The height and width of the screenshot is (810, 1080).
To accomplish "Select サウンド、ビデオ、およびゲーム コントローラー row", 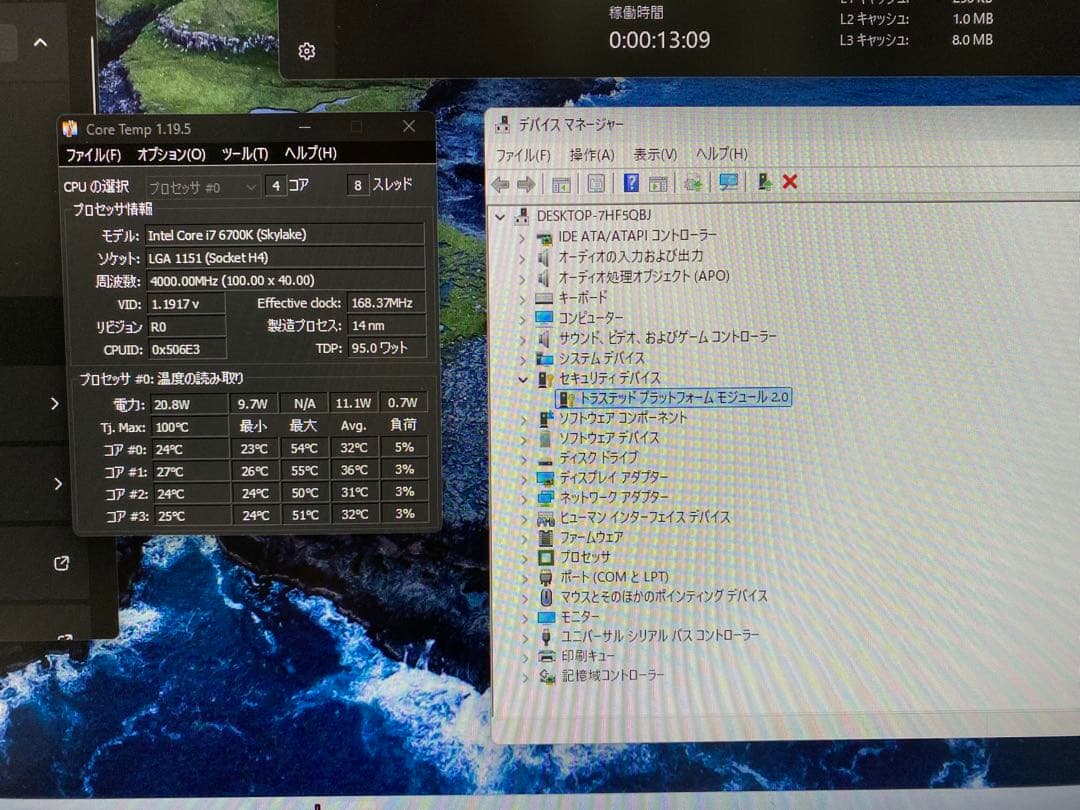I will point(667,338).
